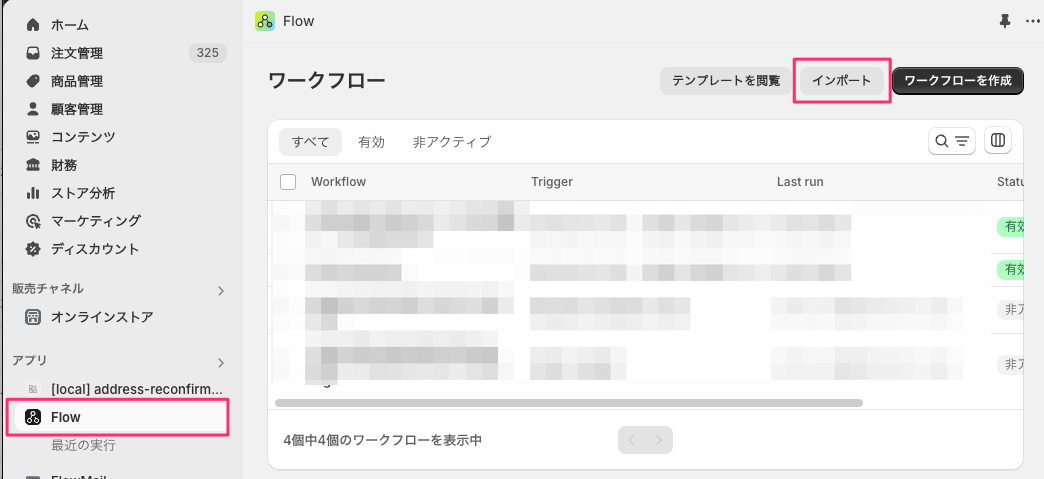1044x479 pixels.
Task: Open search and filter for workflows
Action: coord(952,141)
